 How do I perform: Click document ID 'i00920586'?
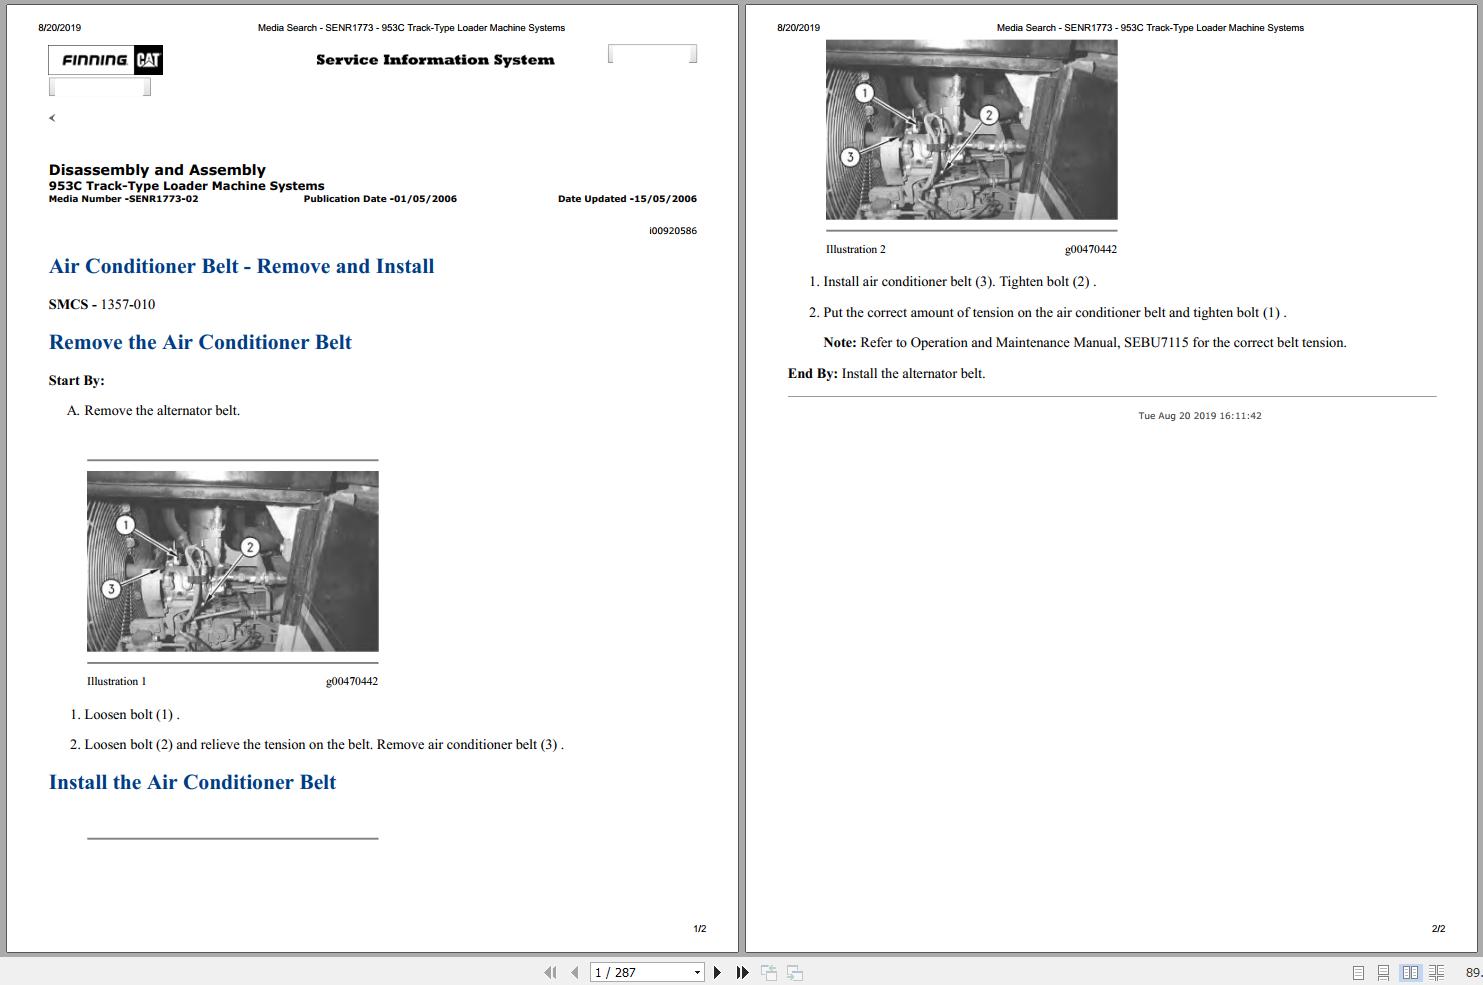point(673,231)
